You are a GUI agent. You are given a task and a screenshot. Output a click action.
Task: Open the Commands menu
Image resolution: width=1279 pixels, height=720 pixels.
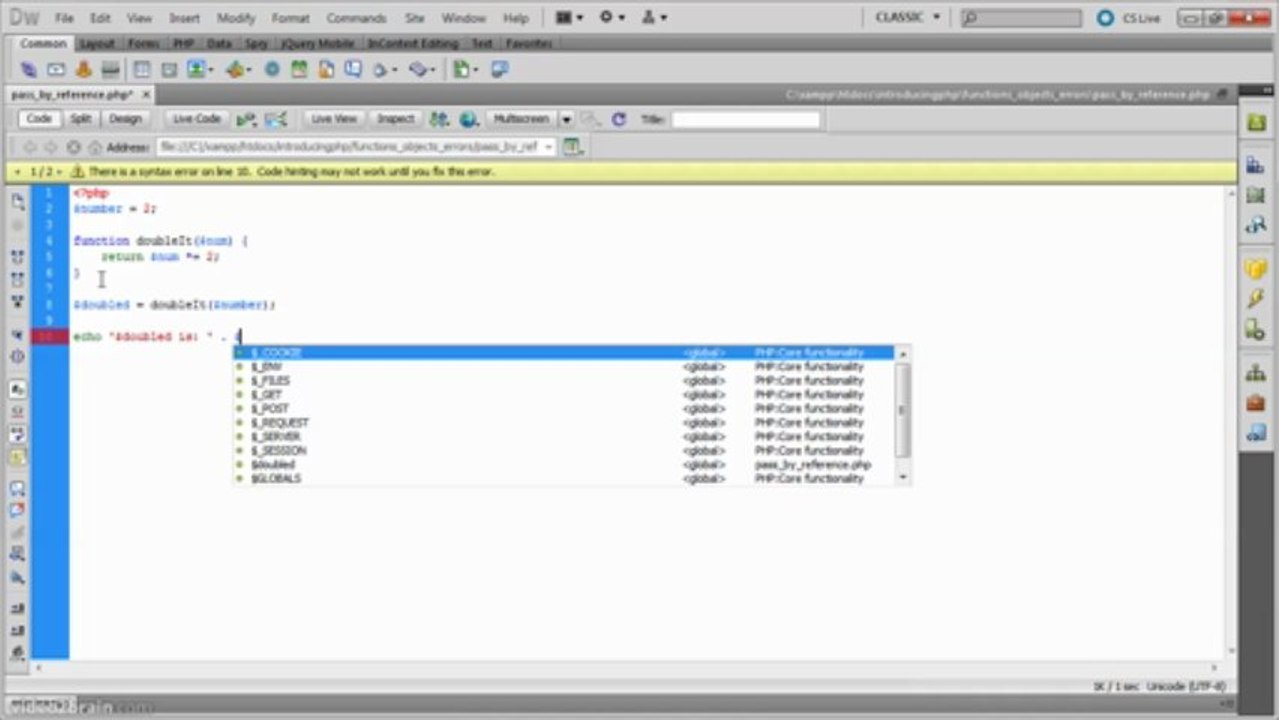point(356,18)
